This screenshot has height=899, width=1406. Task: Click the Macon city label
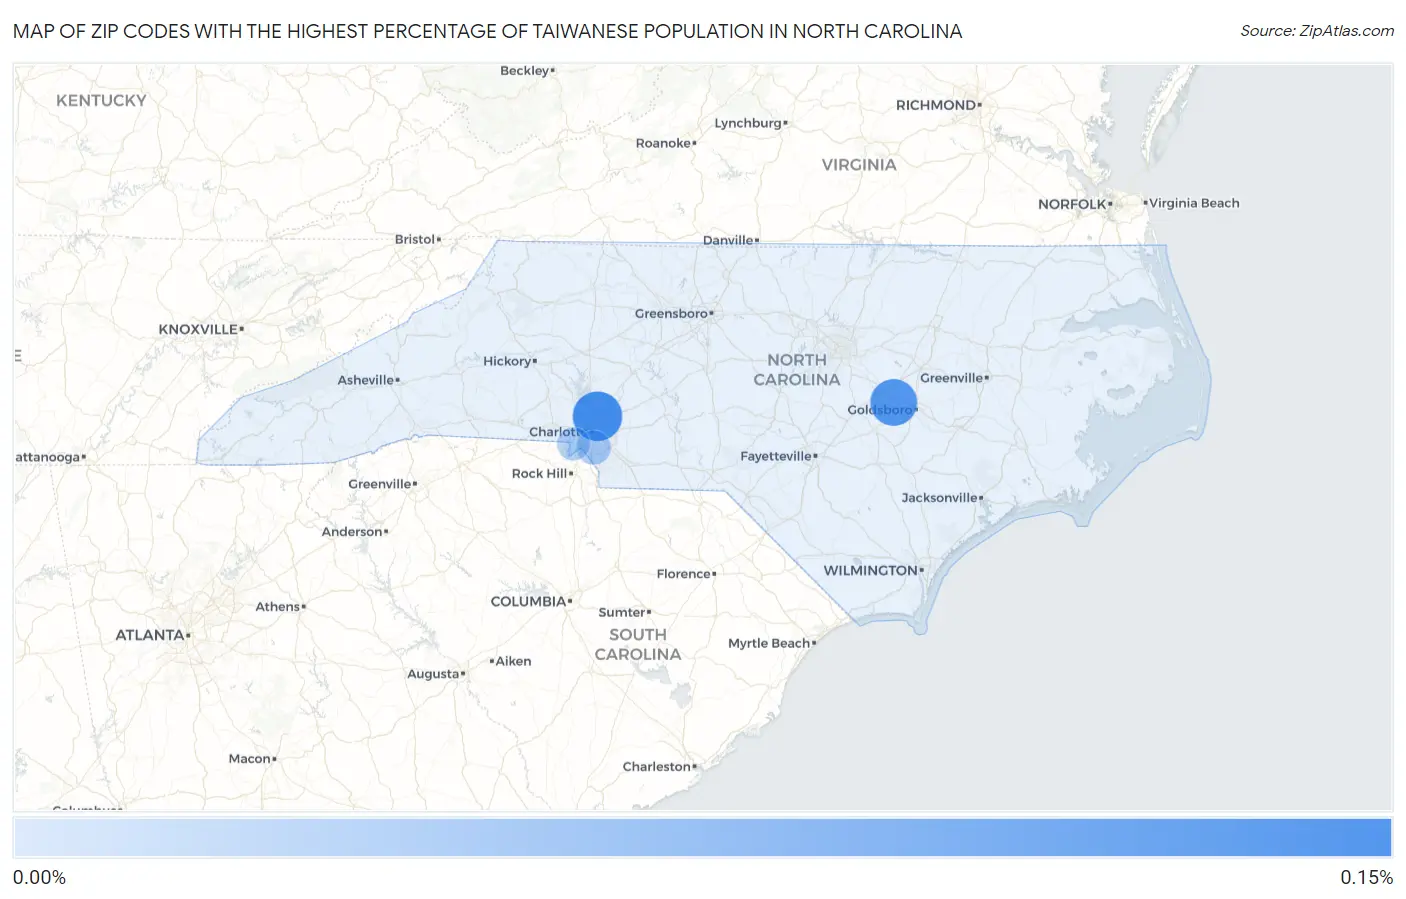click(250, 759)
